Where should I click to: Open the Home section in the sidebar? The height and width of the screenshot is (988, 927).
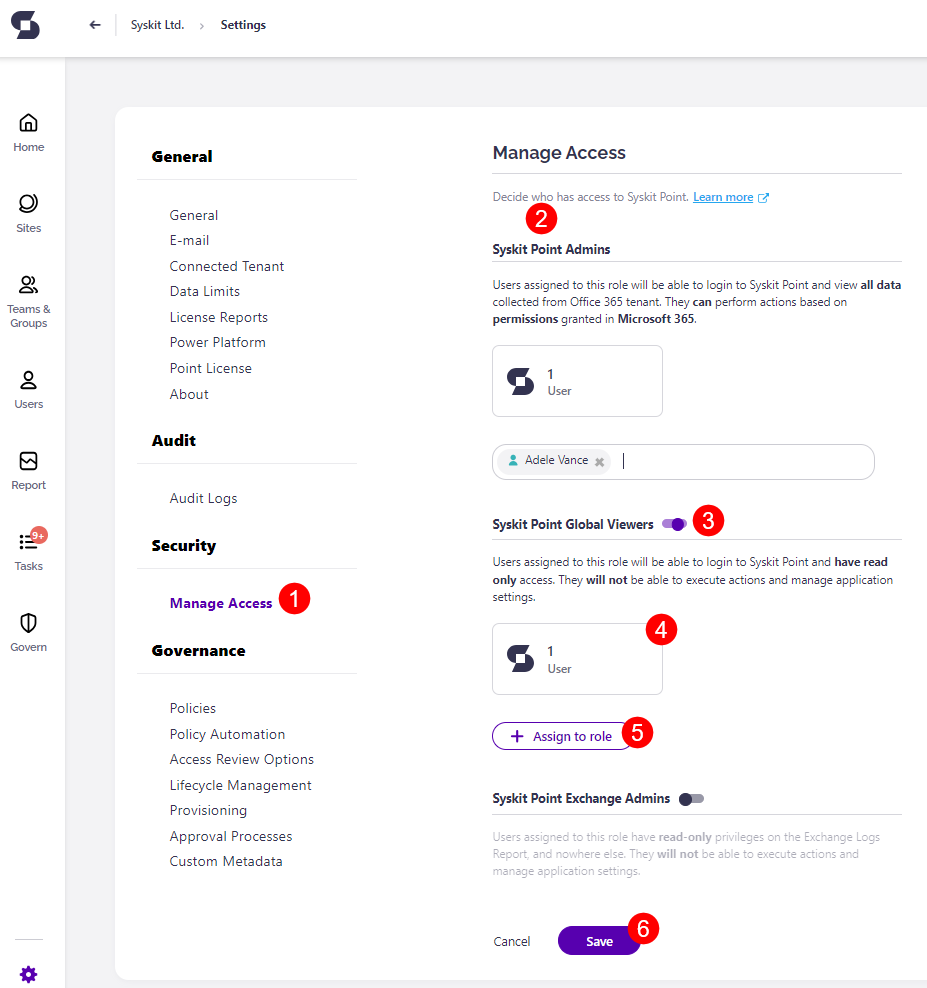[x=28, y=130]
